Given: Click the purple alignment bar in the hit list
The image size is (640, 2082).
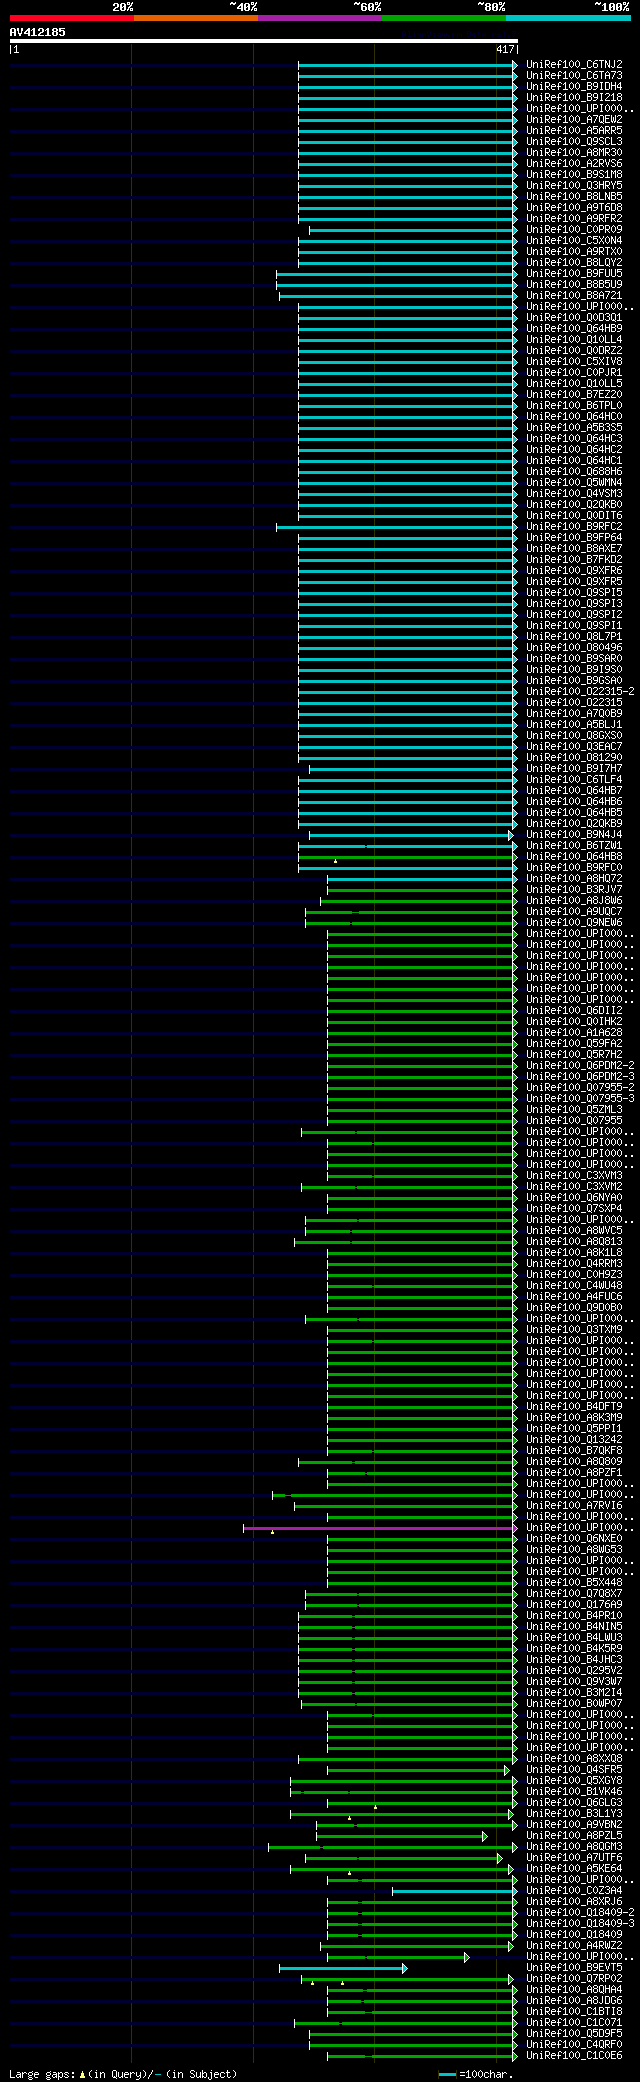Looking at the screenshot, I should (x=380, y=1528).
